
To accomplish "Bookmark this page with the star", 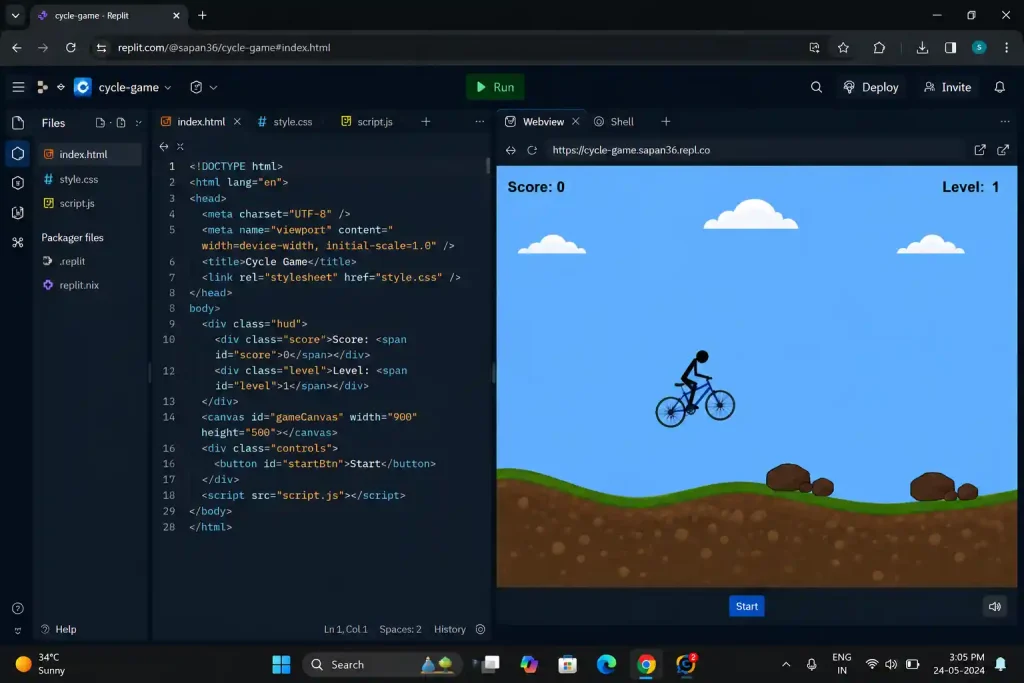I will pos(843,48).
